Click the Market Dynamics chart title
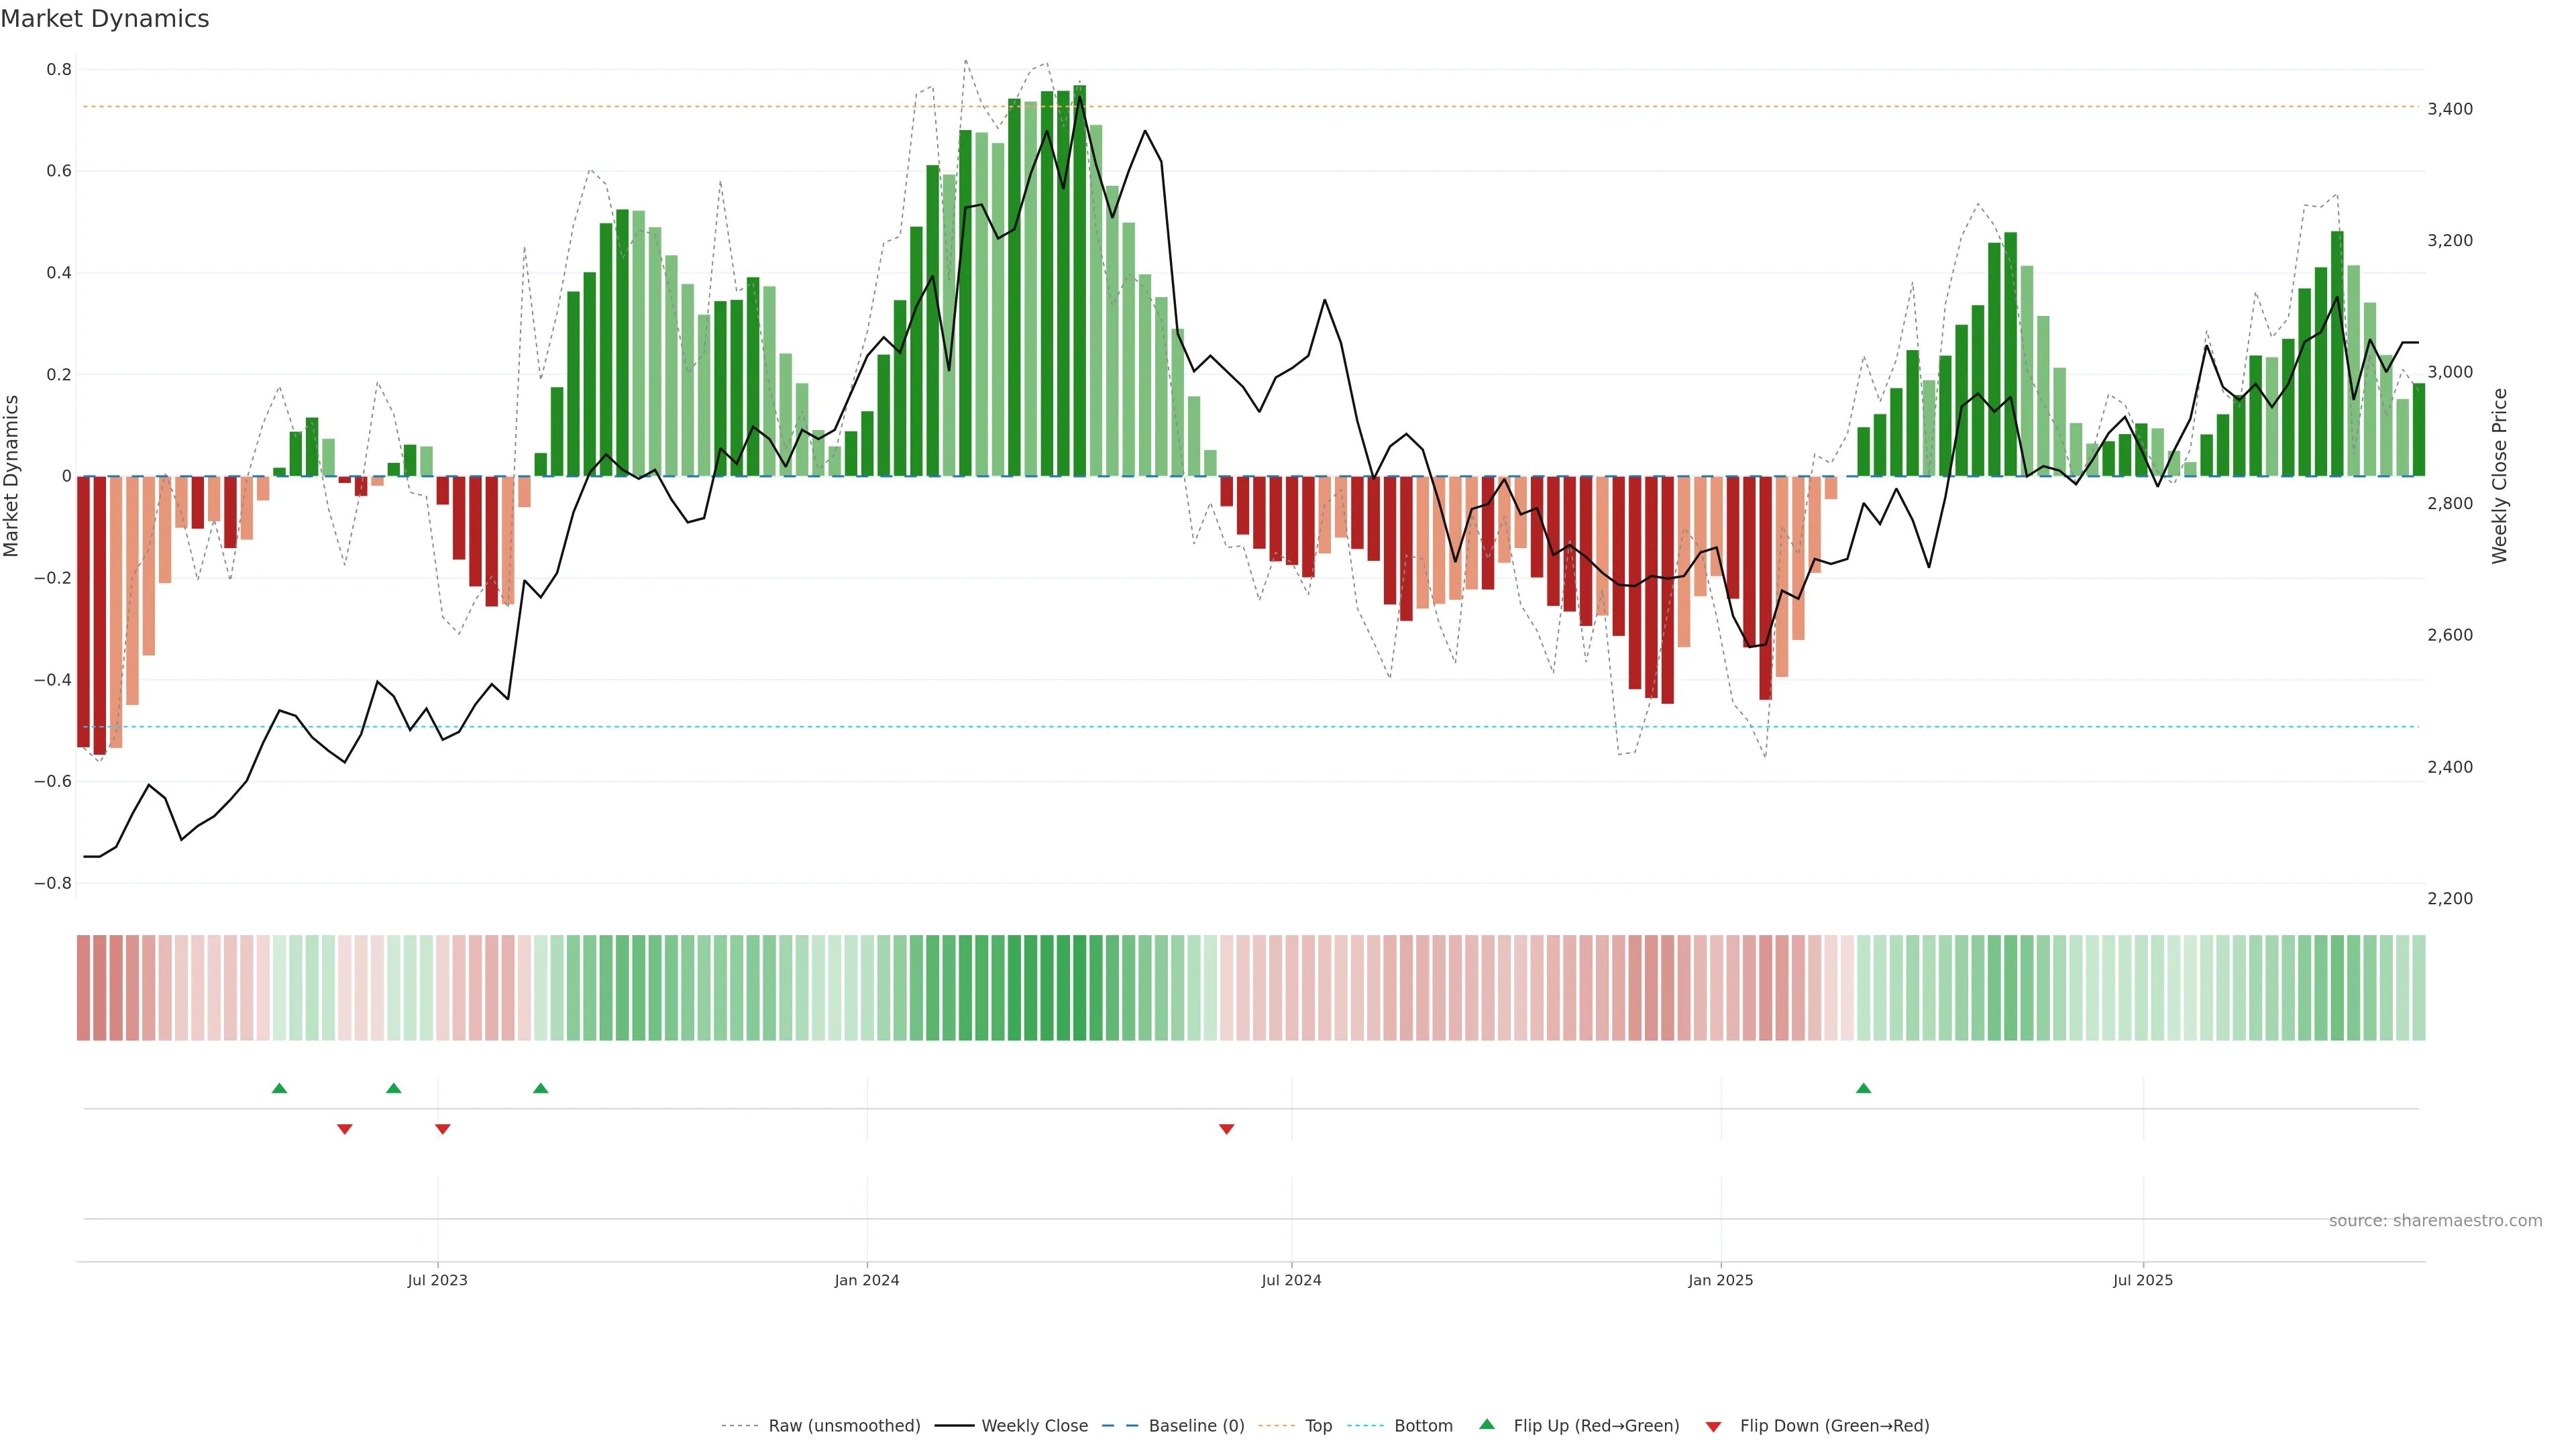 [105, 19]
